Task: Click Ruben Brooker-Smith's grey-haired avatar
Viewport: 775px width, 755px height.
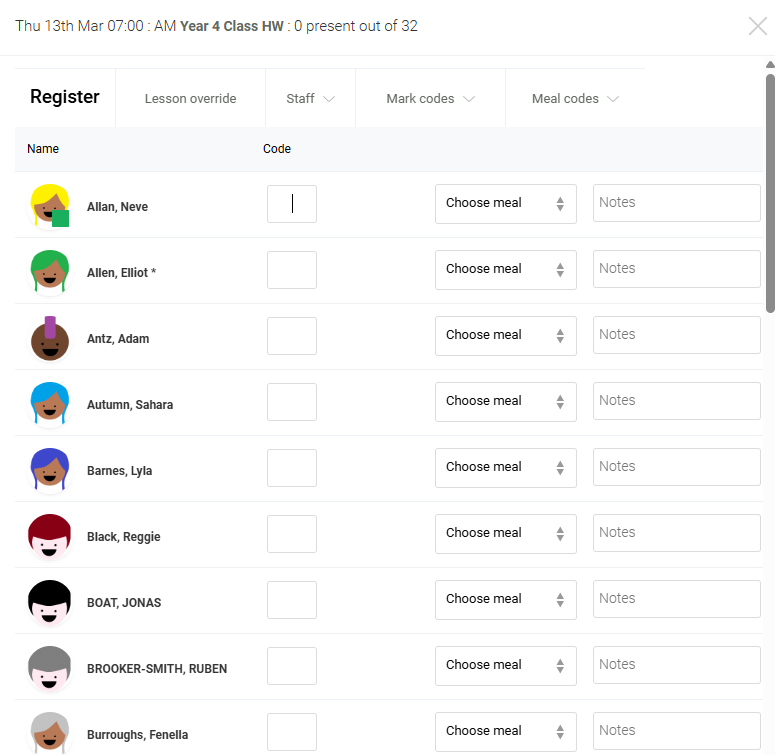Action: point(50,668)
